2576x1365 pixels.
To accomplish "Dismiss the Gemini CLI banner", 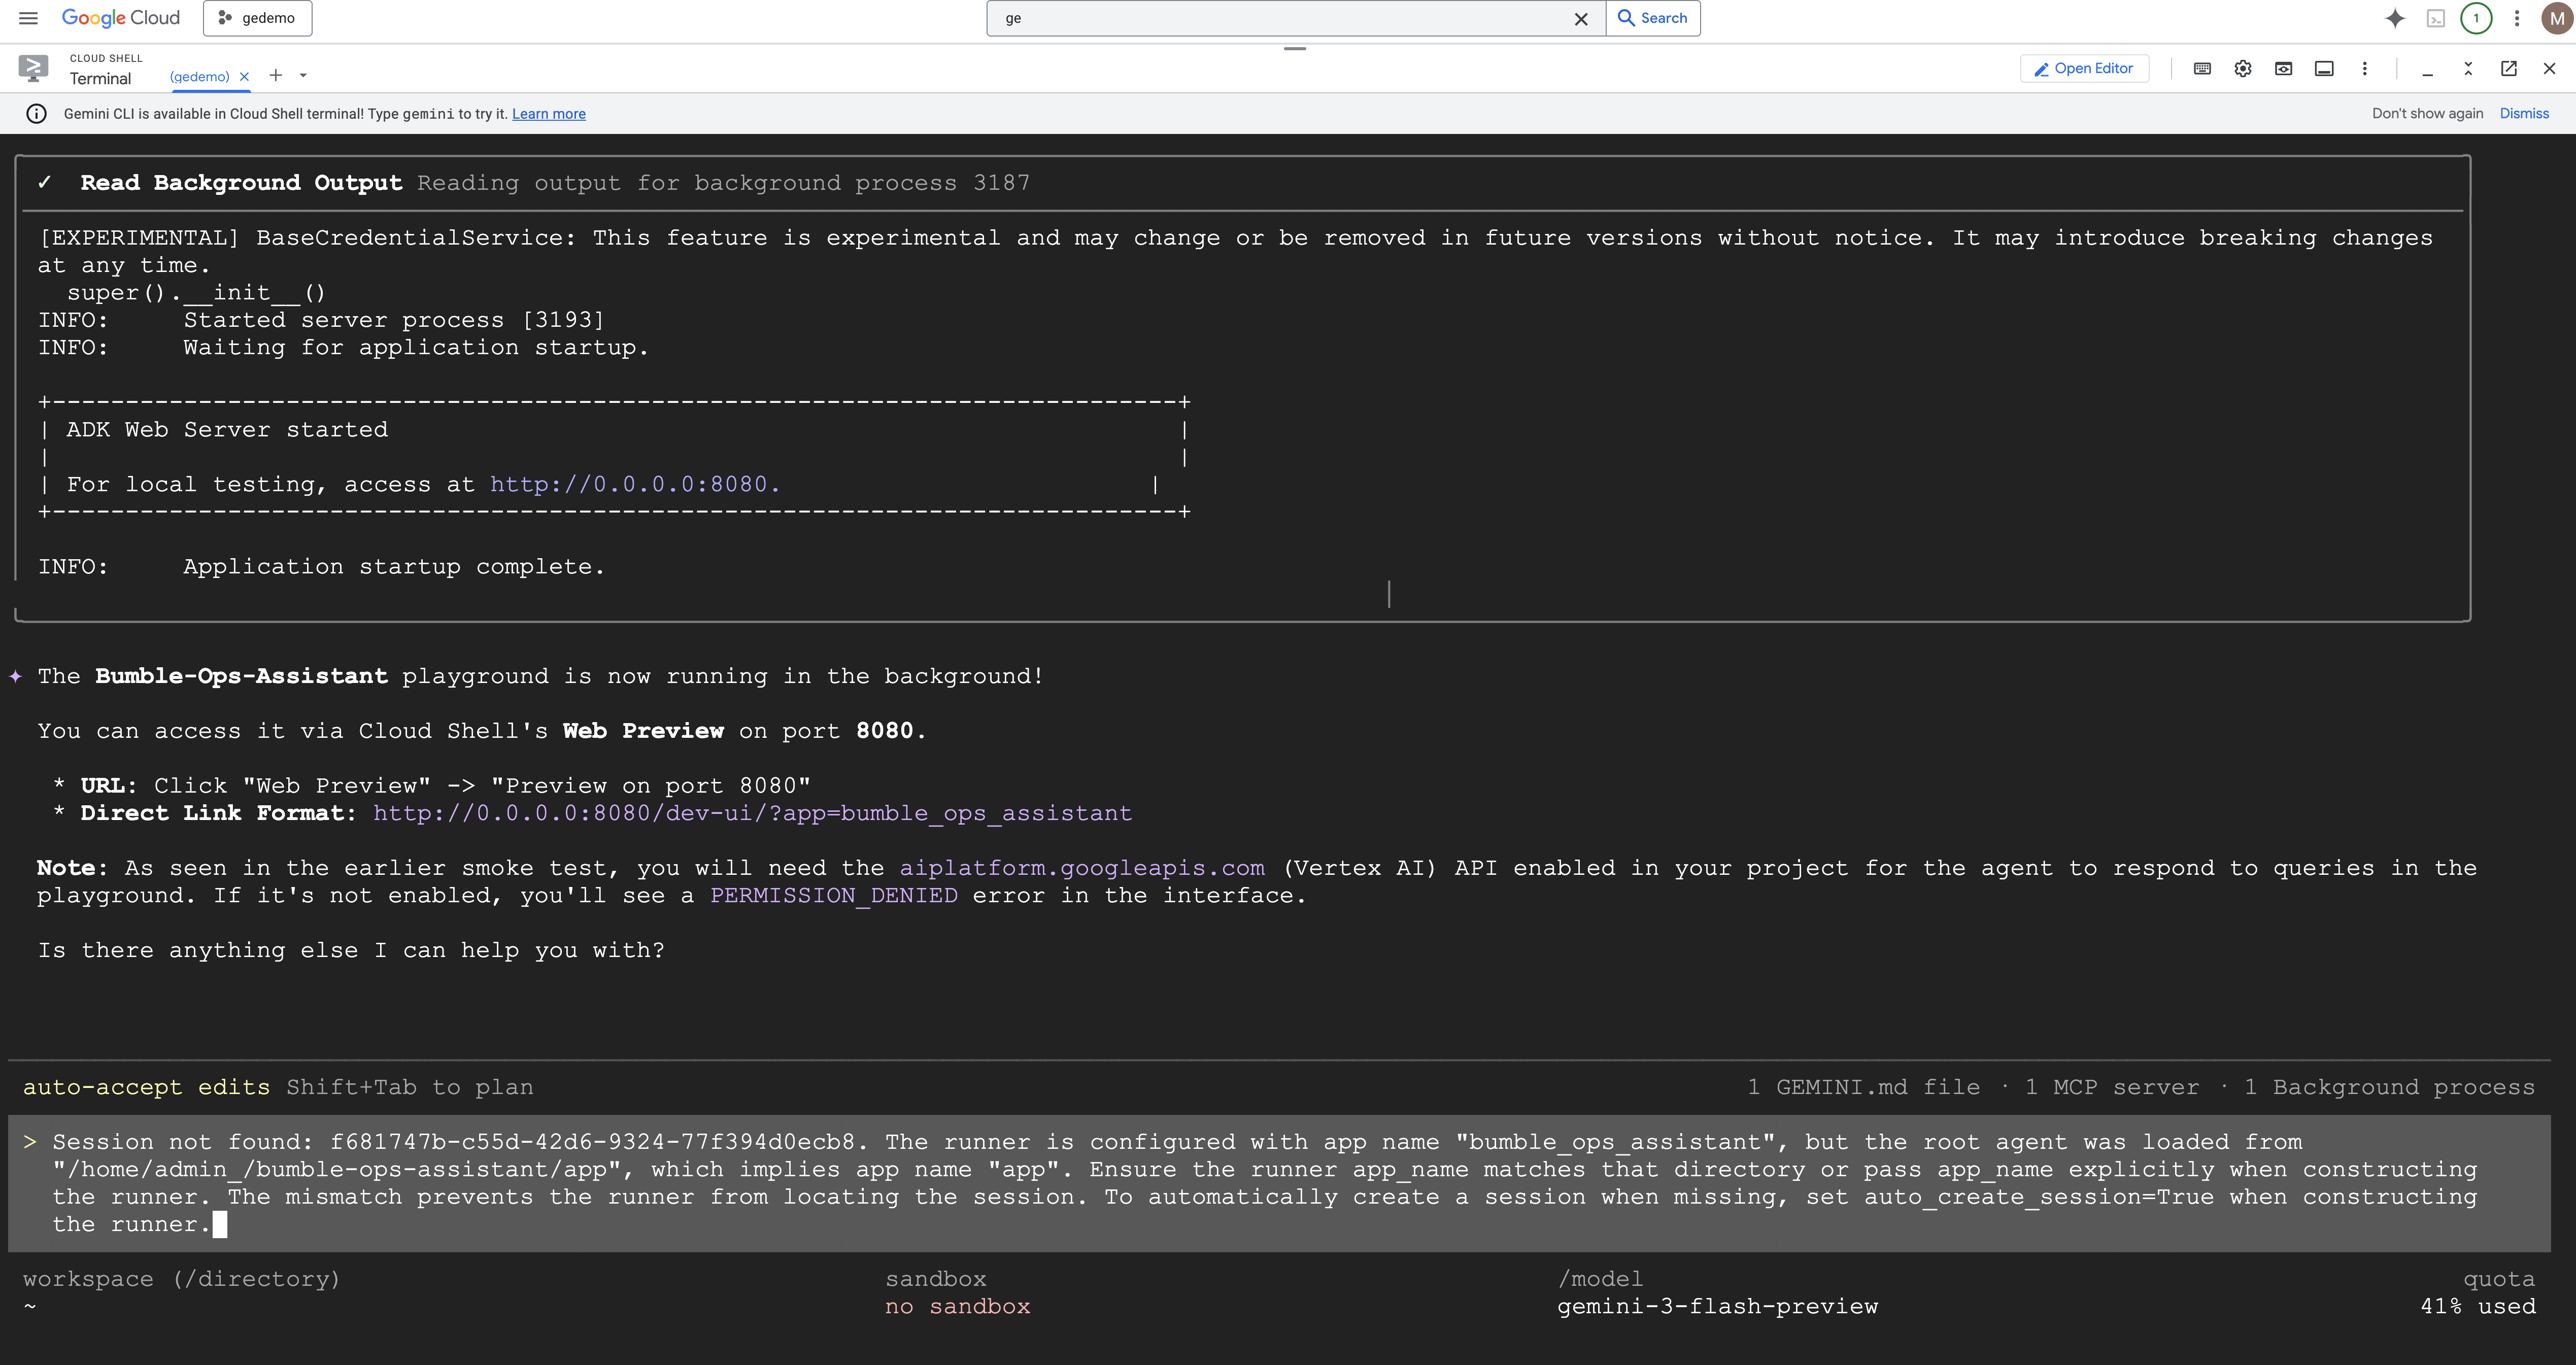I will coord(2524,113).
